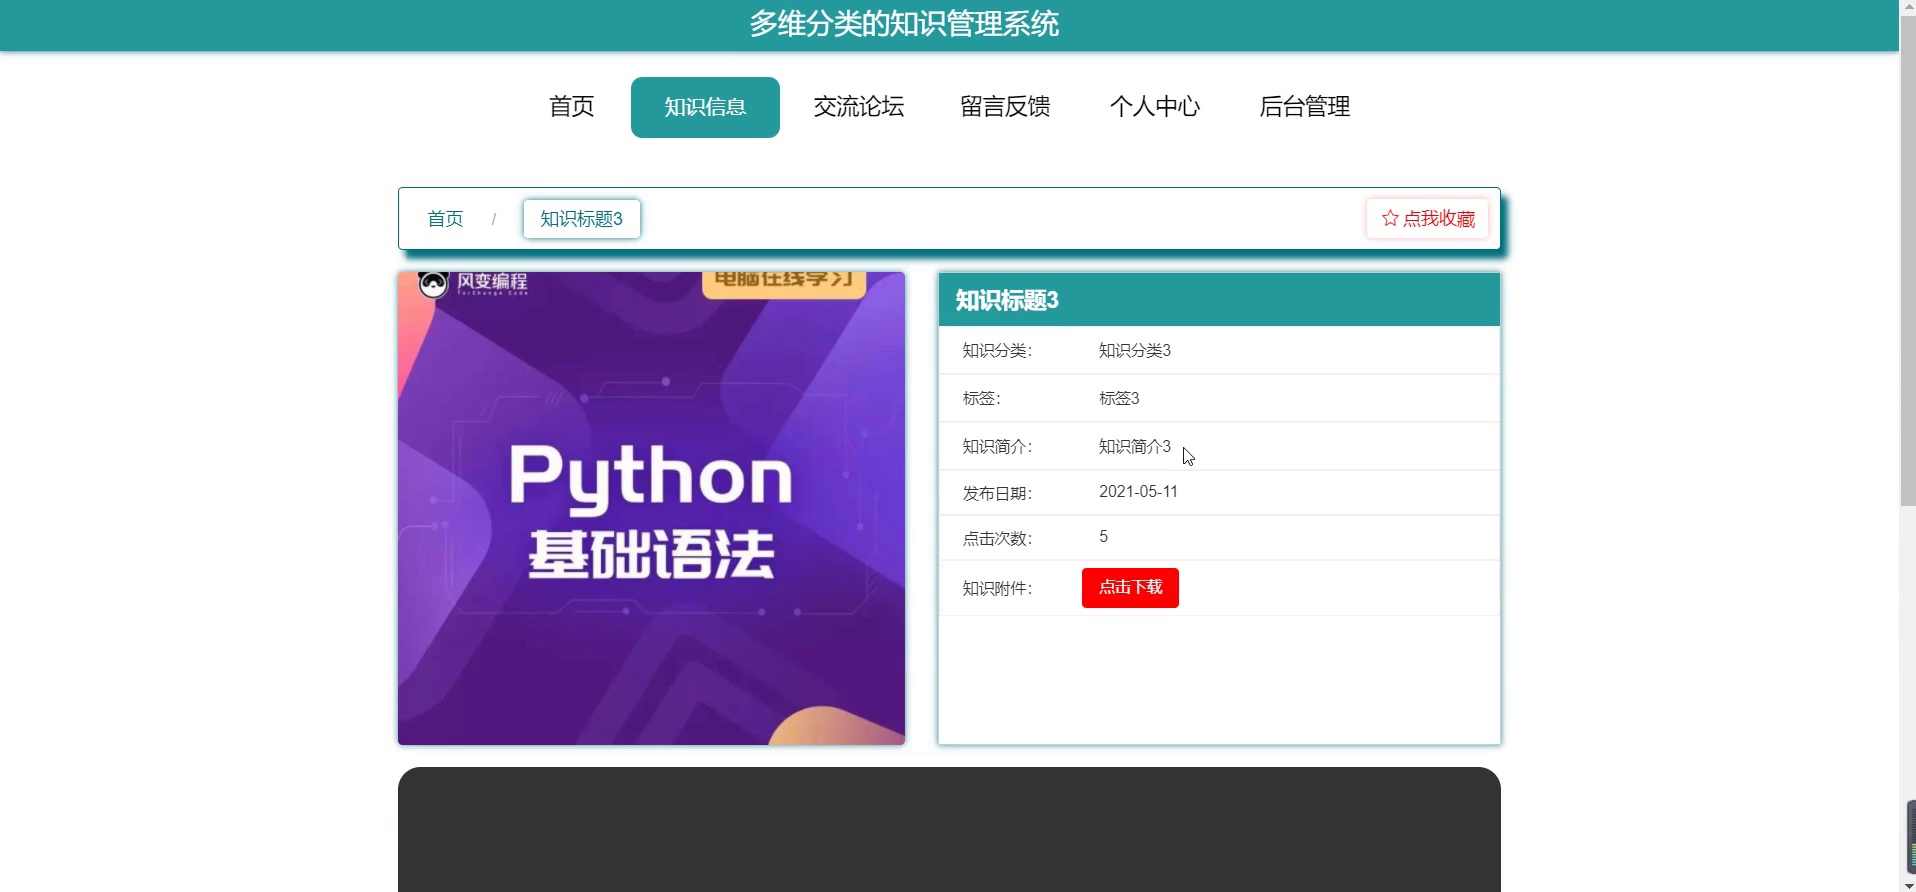
Task: Click the red 点击下载 button
Action: 1130,588
